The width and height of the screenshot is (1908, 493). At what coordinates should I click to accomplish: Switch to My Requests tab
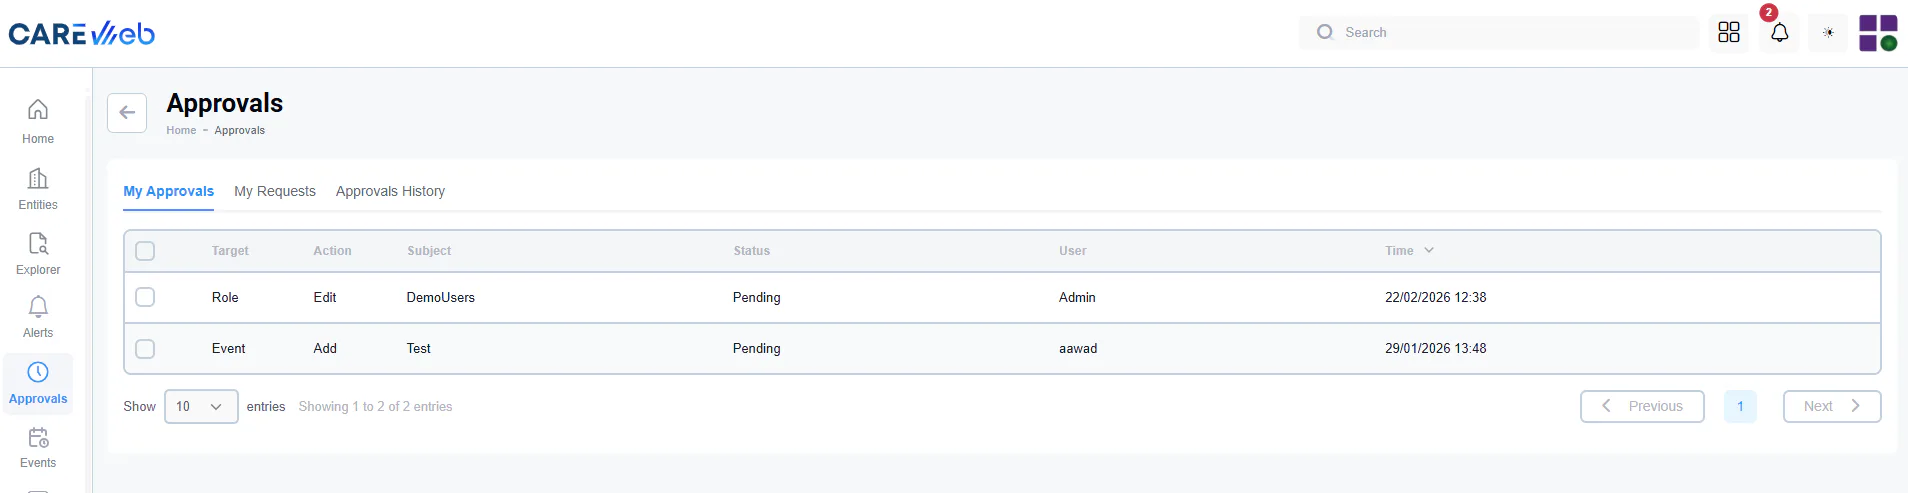click(x=275, y=191)
